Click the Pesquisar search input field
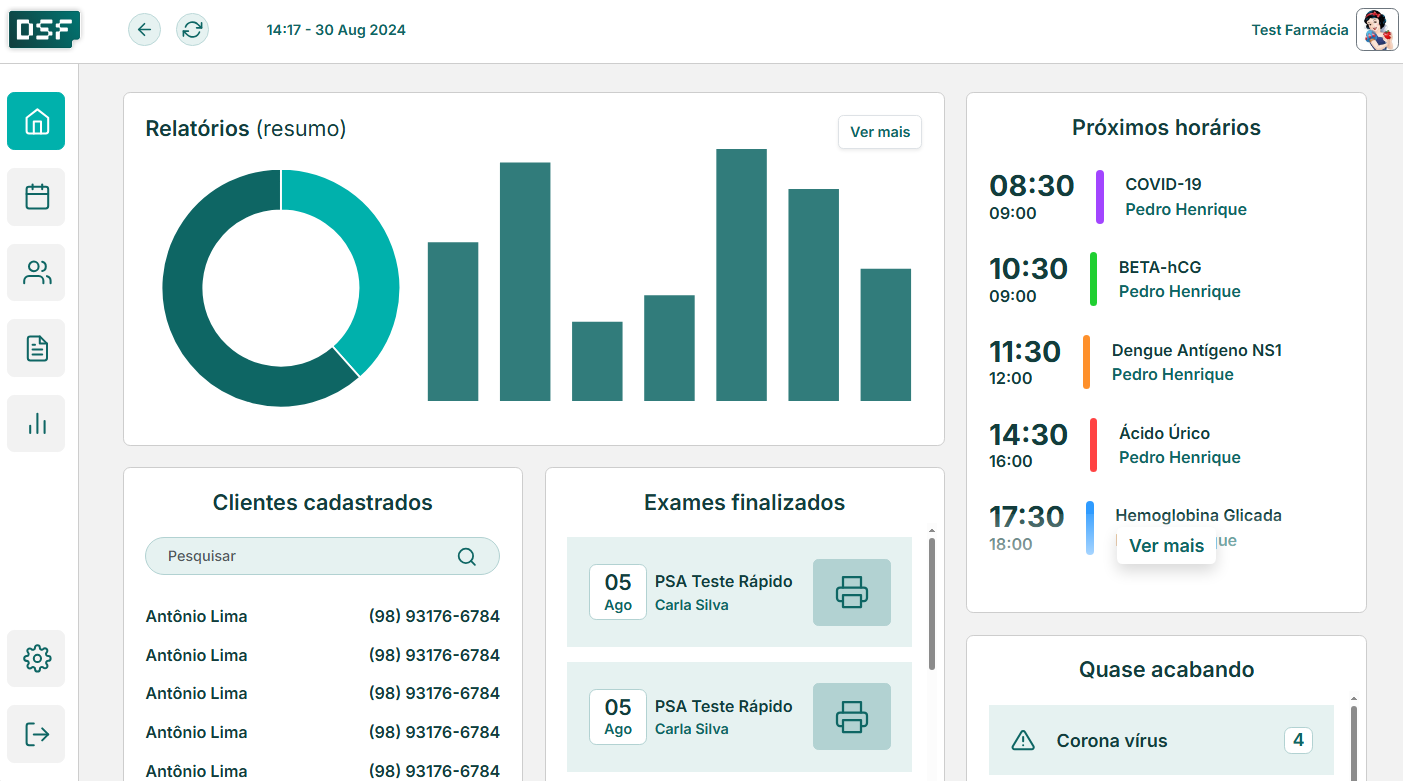Viewport: 1403px width, 781px height. [x=300, y=556]
